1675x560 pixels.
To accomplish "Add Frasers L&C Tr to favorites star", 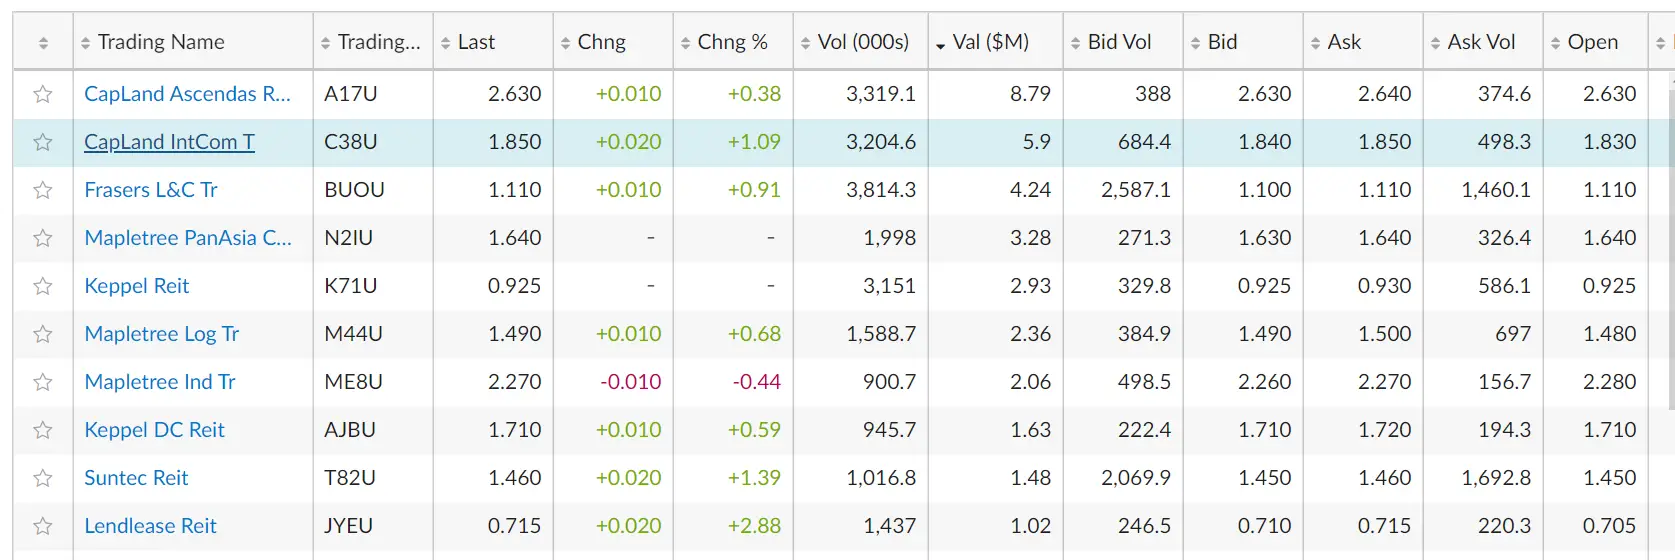I will click(42, 190).
